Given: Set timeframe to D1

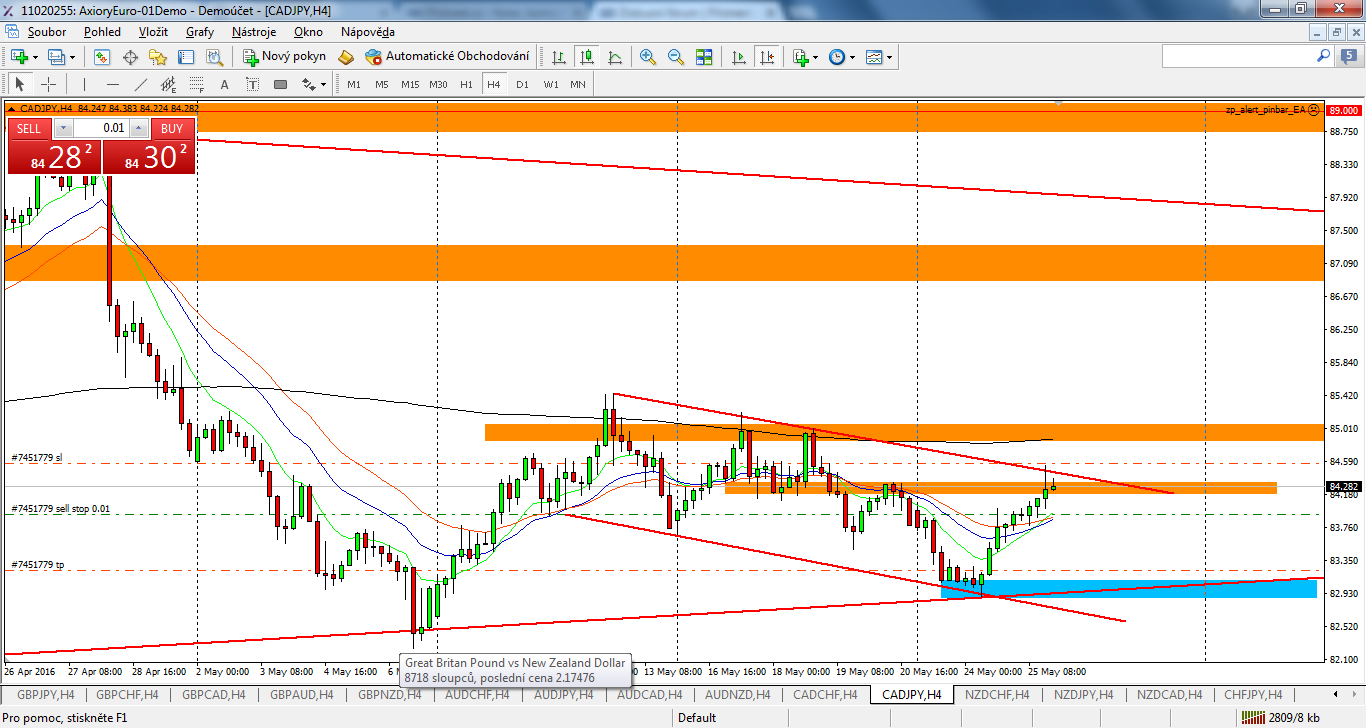Looking at the screenshot, I should [522, 84].
